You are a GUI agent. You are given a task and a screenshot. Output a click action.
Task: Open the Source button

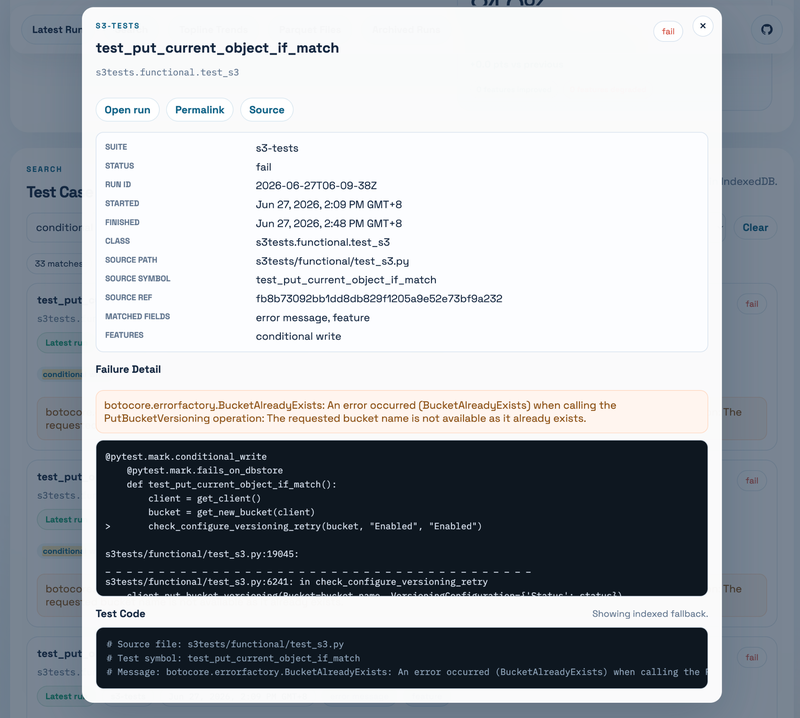pyautogui.click(x=266, y=110)
